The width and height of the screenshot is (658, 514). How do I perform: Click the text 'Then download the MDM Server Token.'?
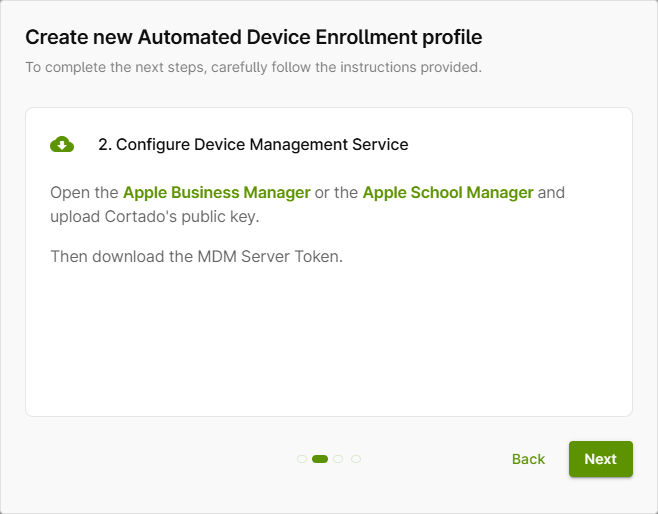pos(196,256)
